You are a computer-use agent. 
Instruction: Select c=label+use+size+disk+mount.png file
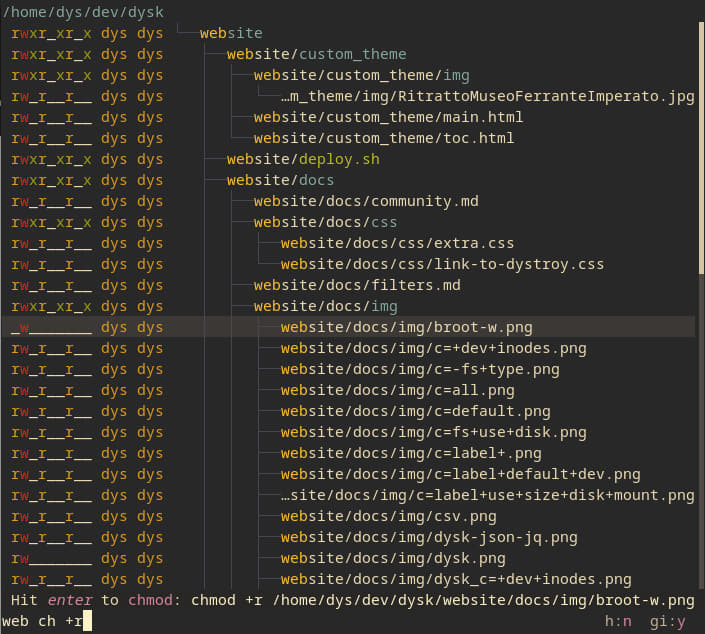point(487,495)
